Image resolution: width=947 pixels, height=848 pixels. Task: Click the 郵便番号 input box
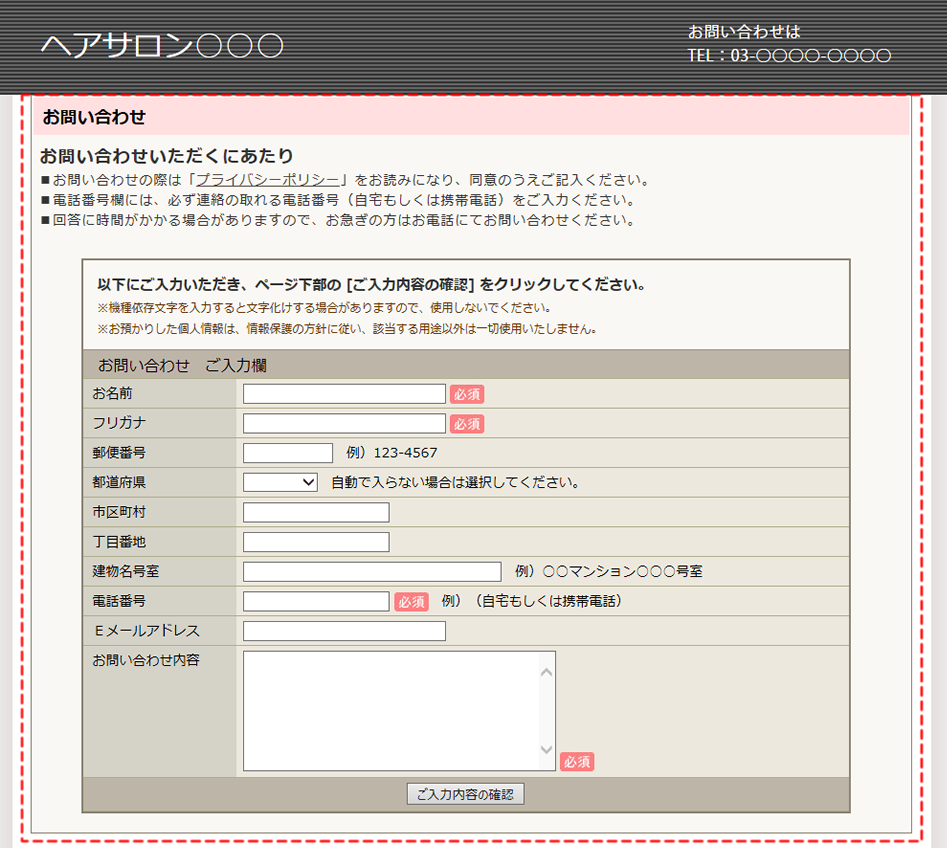point(288,453)
